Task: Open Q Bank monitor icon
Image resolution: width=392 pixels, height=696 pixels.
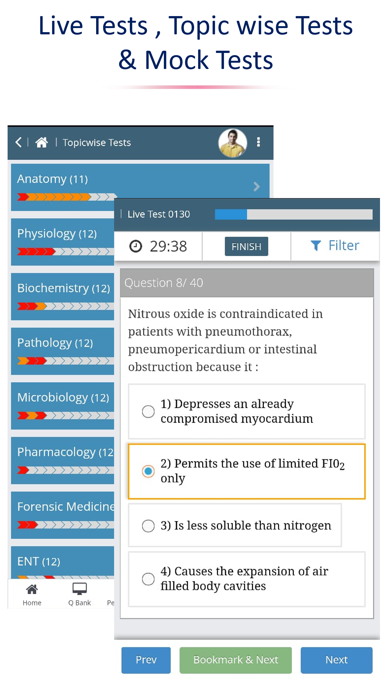Action: pyautogui.click(x=79, y=589)
